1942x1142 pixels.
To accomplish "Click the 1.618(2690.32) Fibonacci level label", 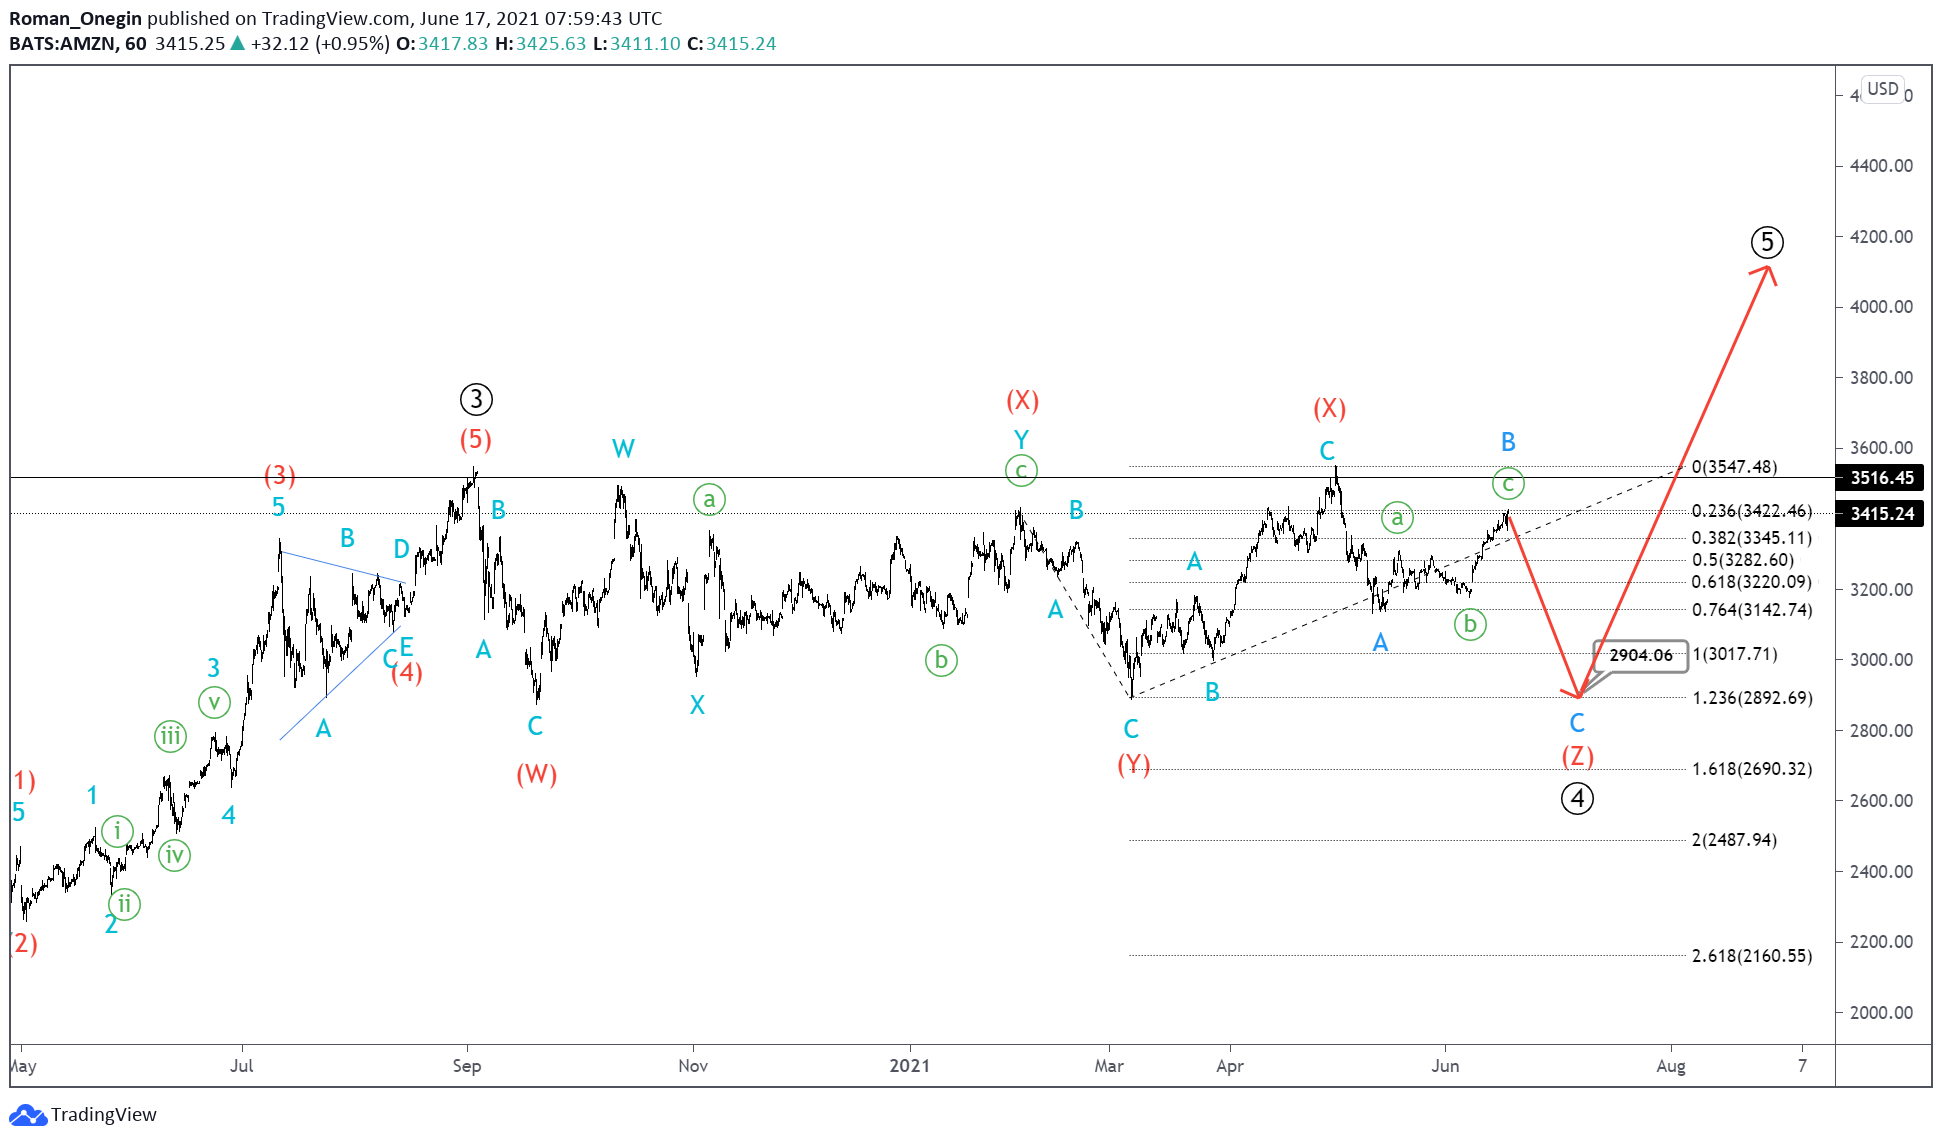I will [x=1751, y=769].
